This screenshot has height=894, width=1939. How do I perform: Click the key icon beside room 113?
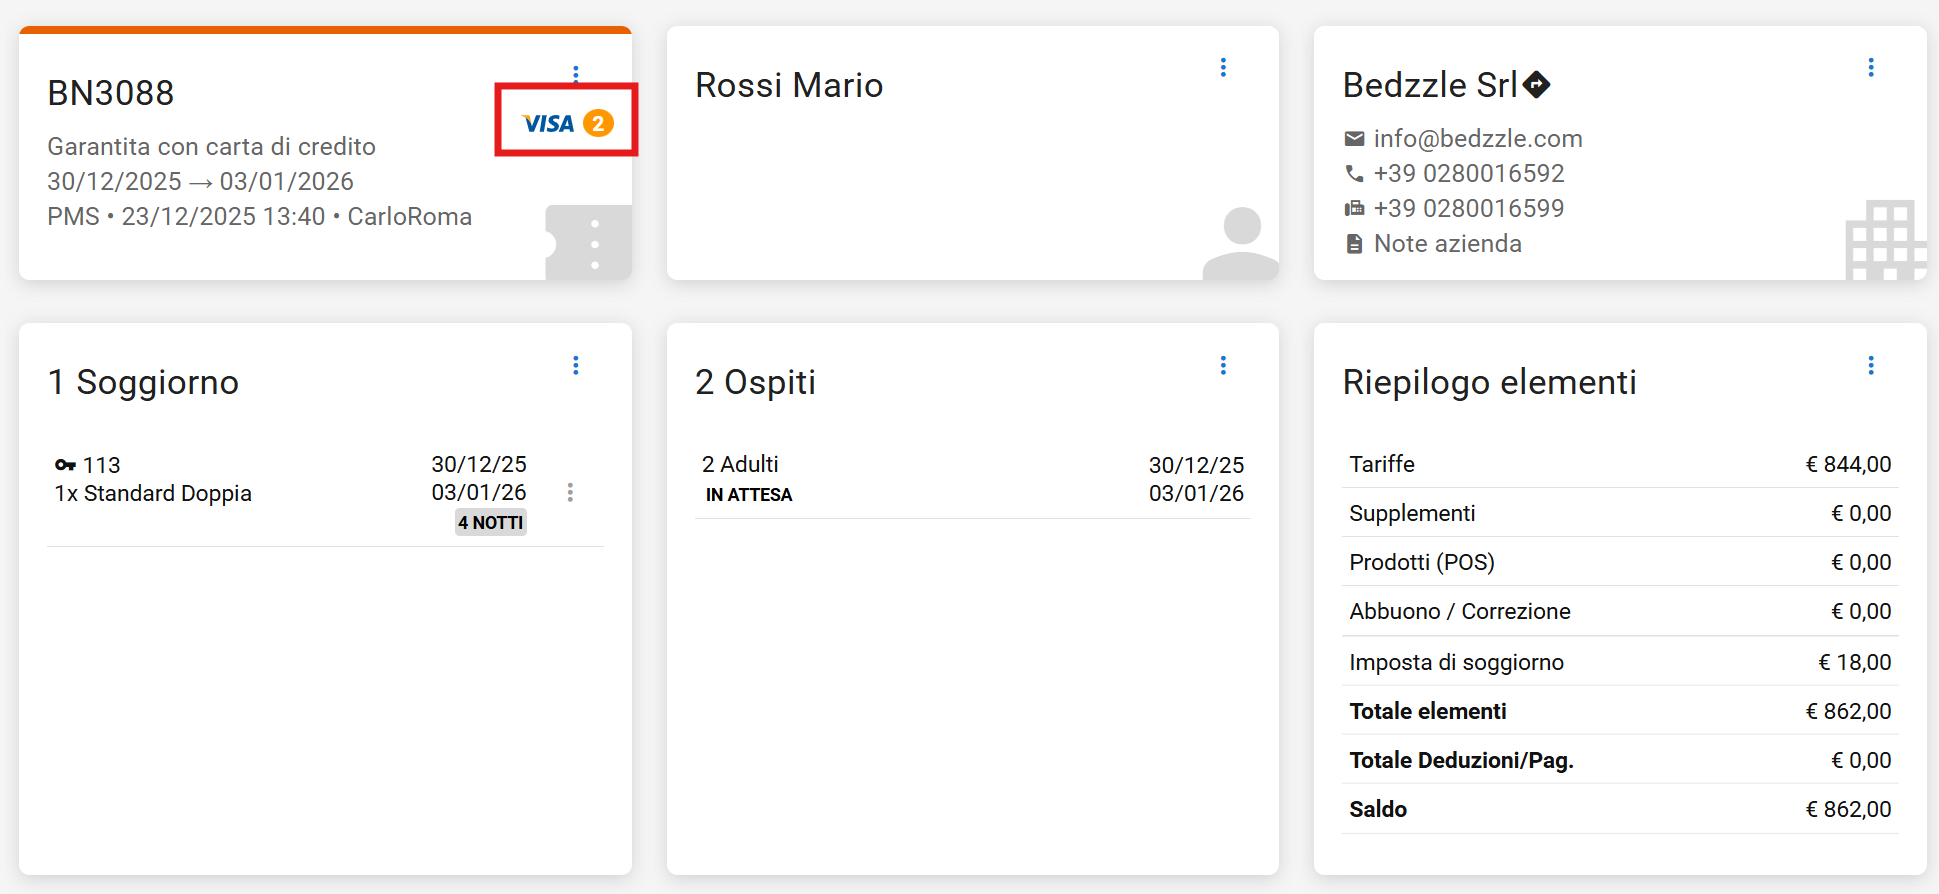(65, 465)
